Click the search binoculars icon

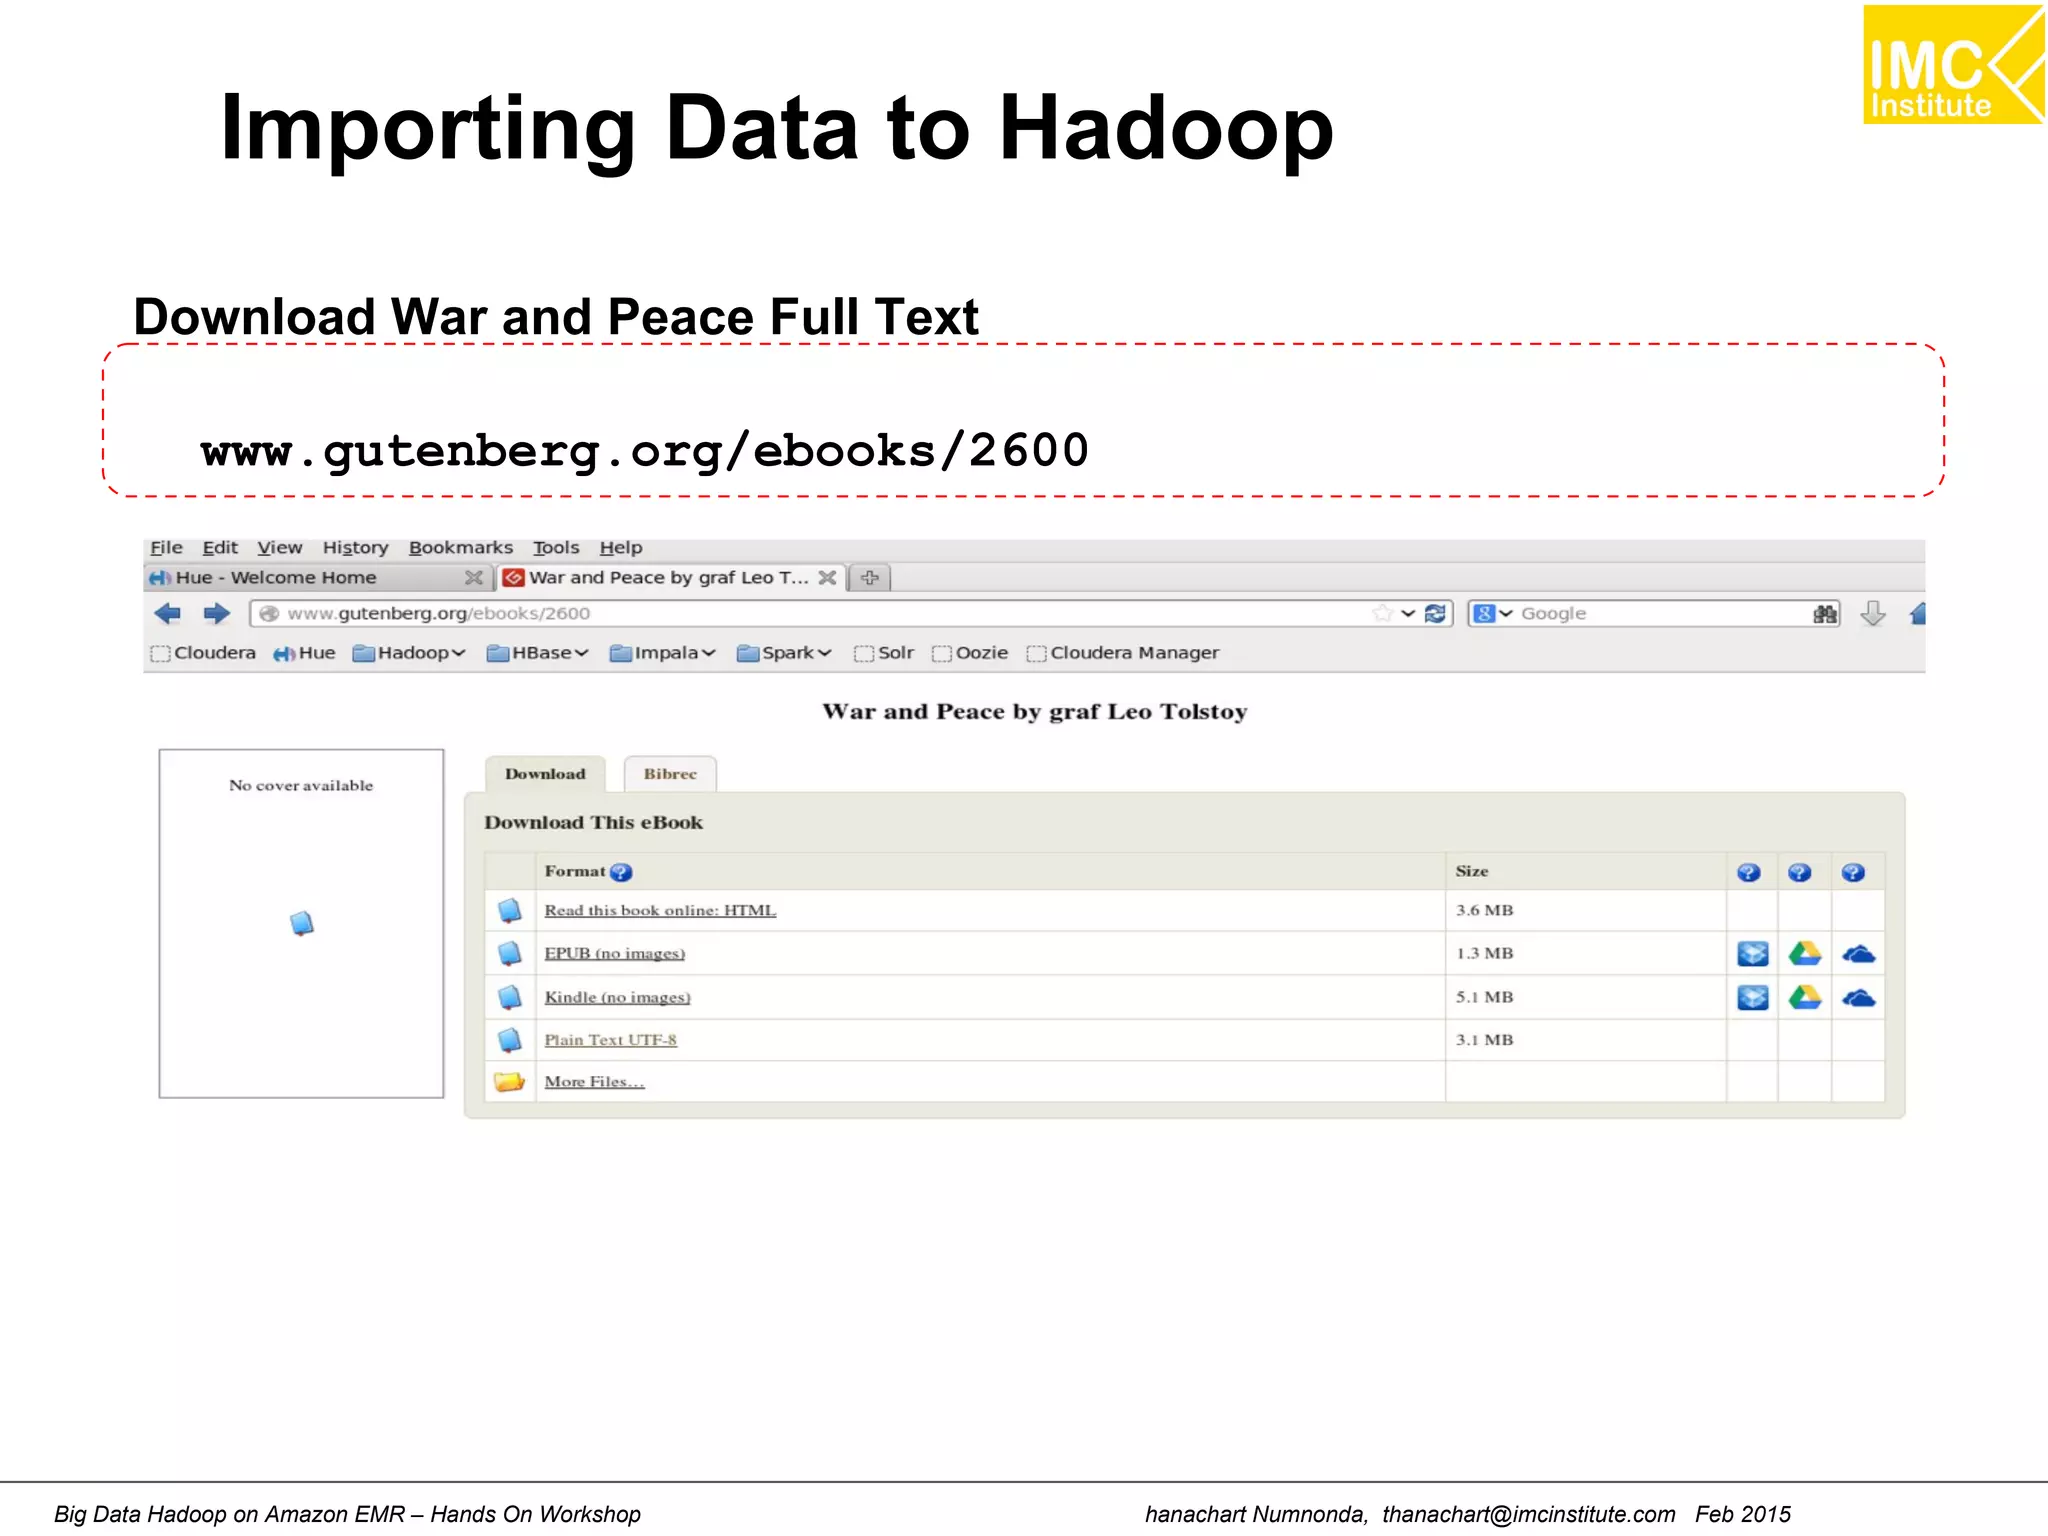pyautogui.click(x=1824, y=613)
